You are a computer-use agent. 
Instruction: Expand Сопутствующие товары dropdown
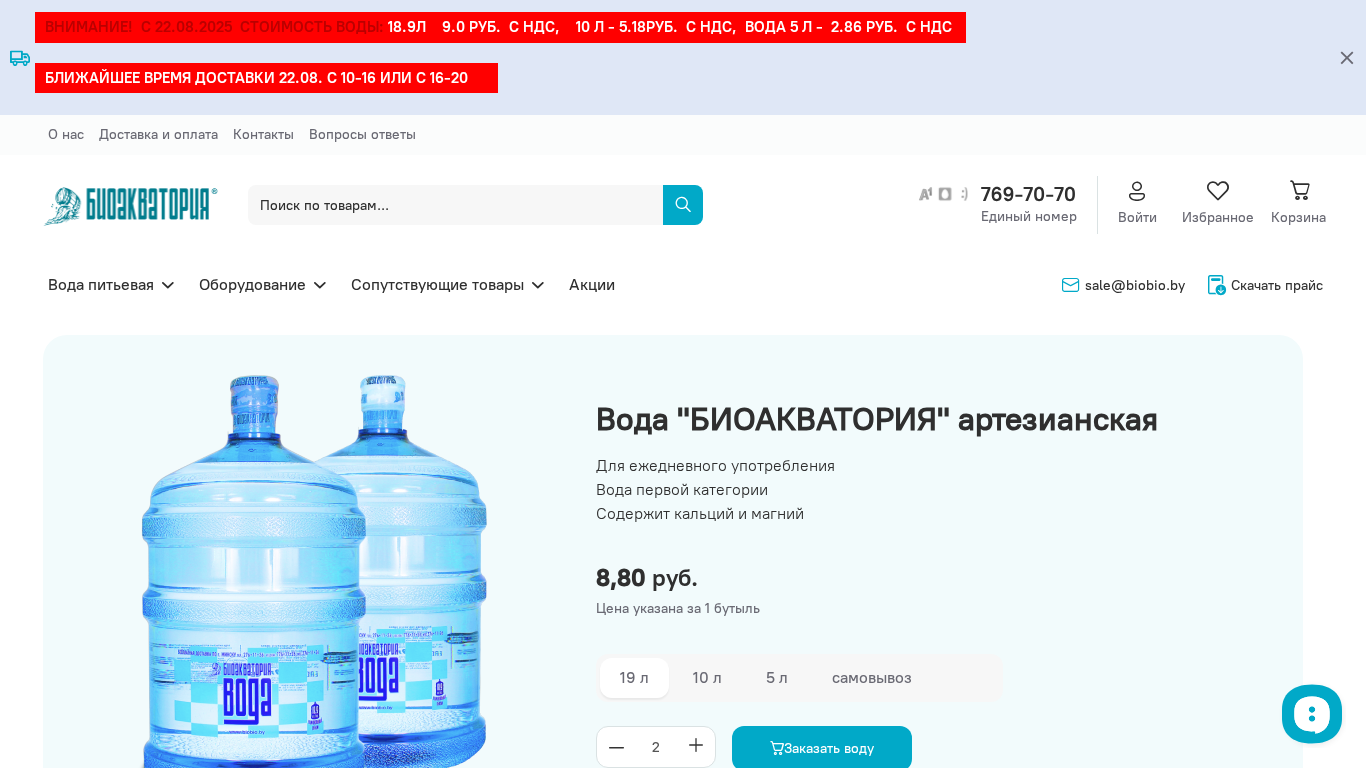tap(448, 285)
